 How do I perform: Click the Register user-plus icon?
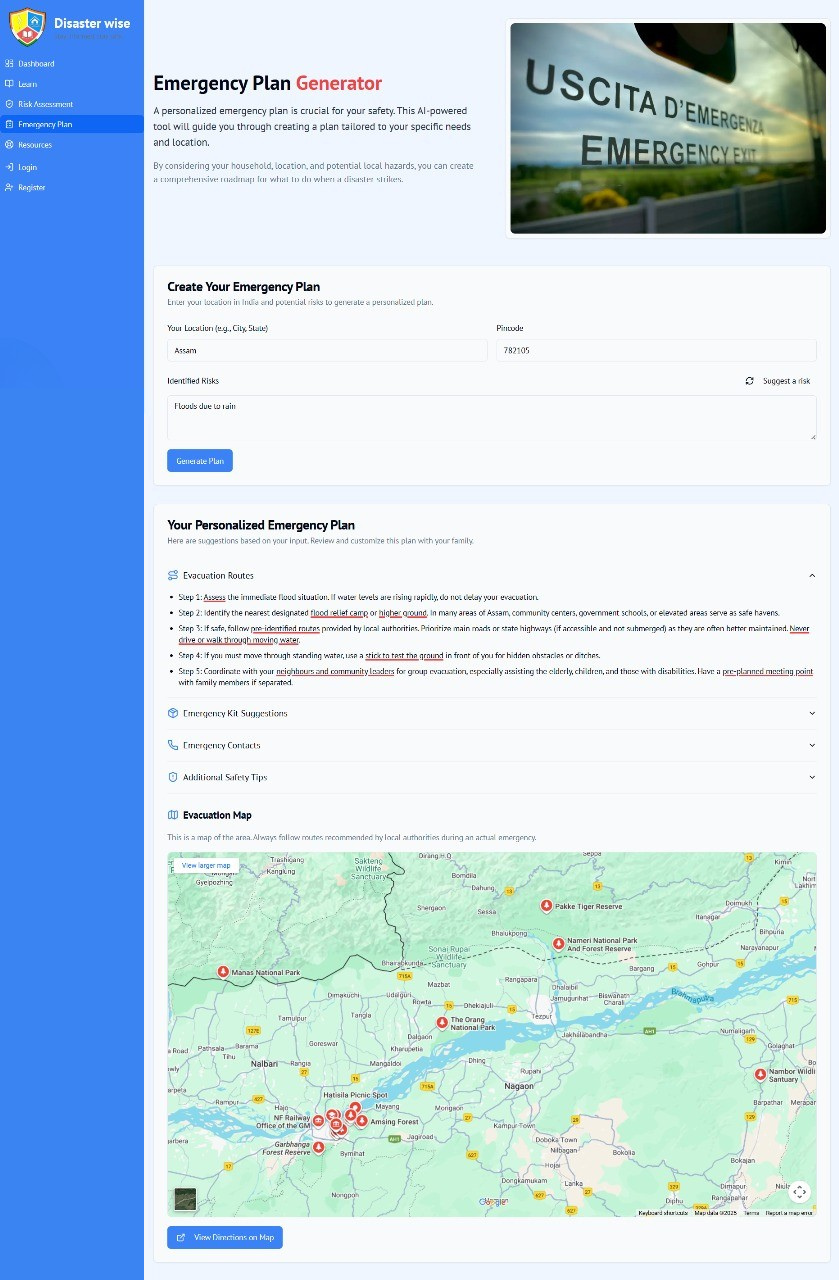9,187
